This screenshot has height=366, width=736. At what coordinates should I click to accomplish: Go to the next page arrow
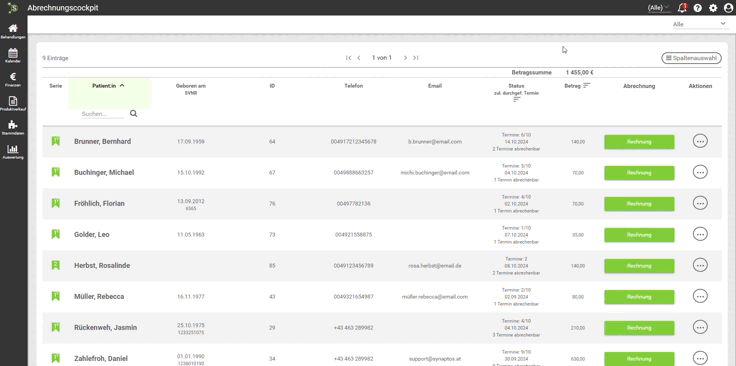click(406, 58)
